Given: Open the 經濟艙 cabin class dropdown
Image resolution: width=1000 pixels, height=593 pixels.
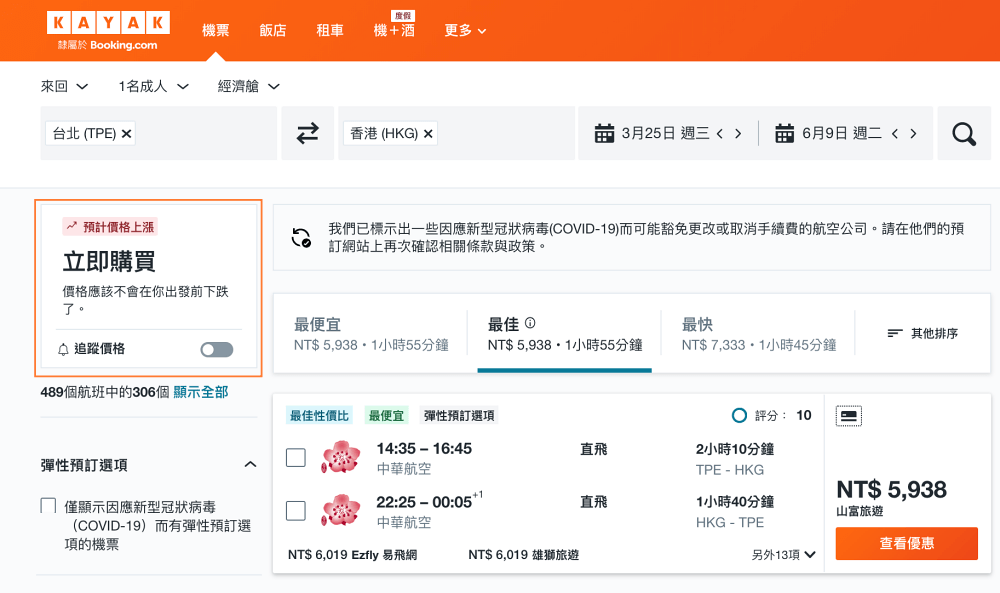Looking at the screenshot, I should [249, 86].
